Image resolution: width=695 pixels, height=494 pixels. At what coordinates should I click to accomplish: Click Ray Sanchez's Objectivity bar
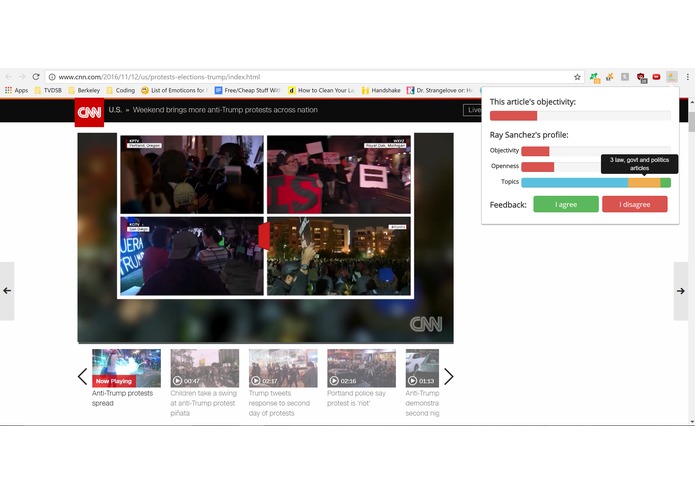click(x=596, y=151)
